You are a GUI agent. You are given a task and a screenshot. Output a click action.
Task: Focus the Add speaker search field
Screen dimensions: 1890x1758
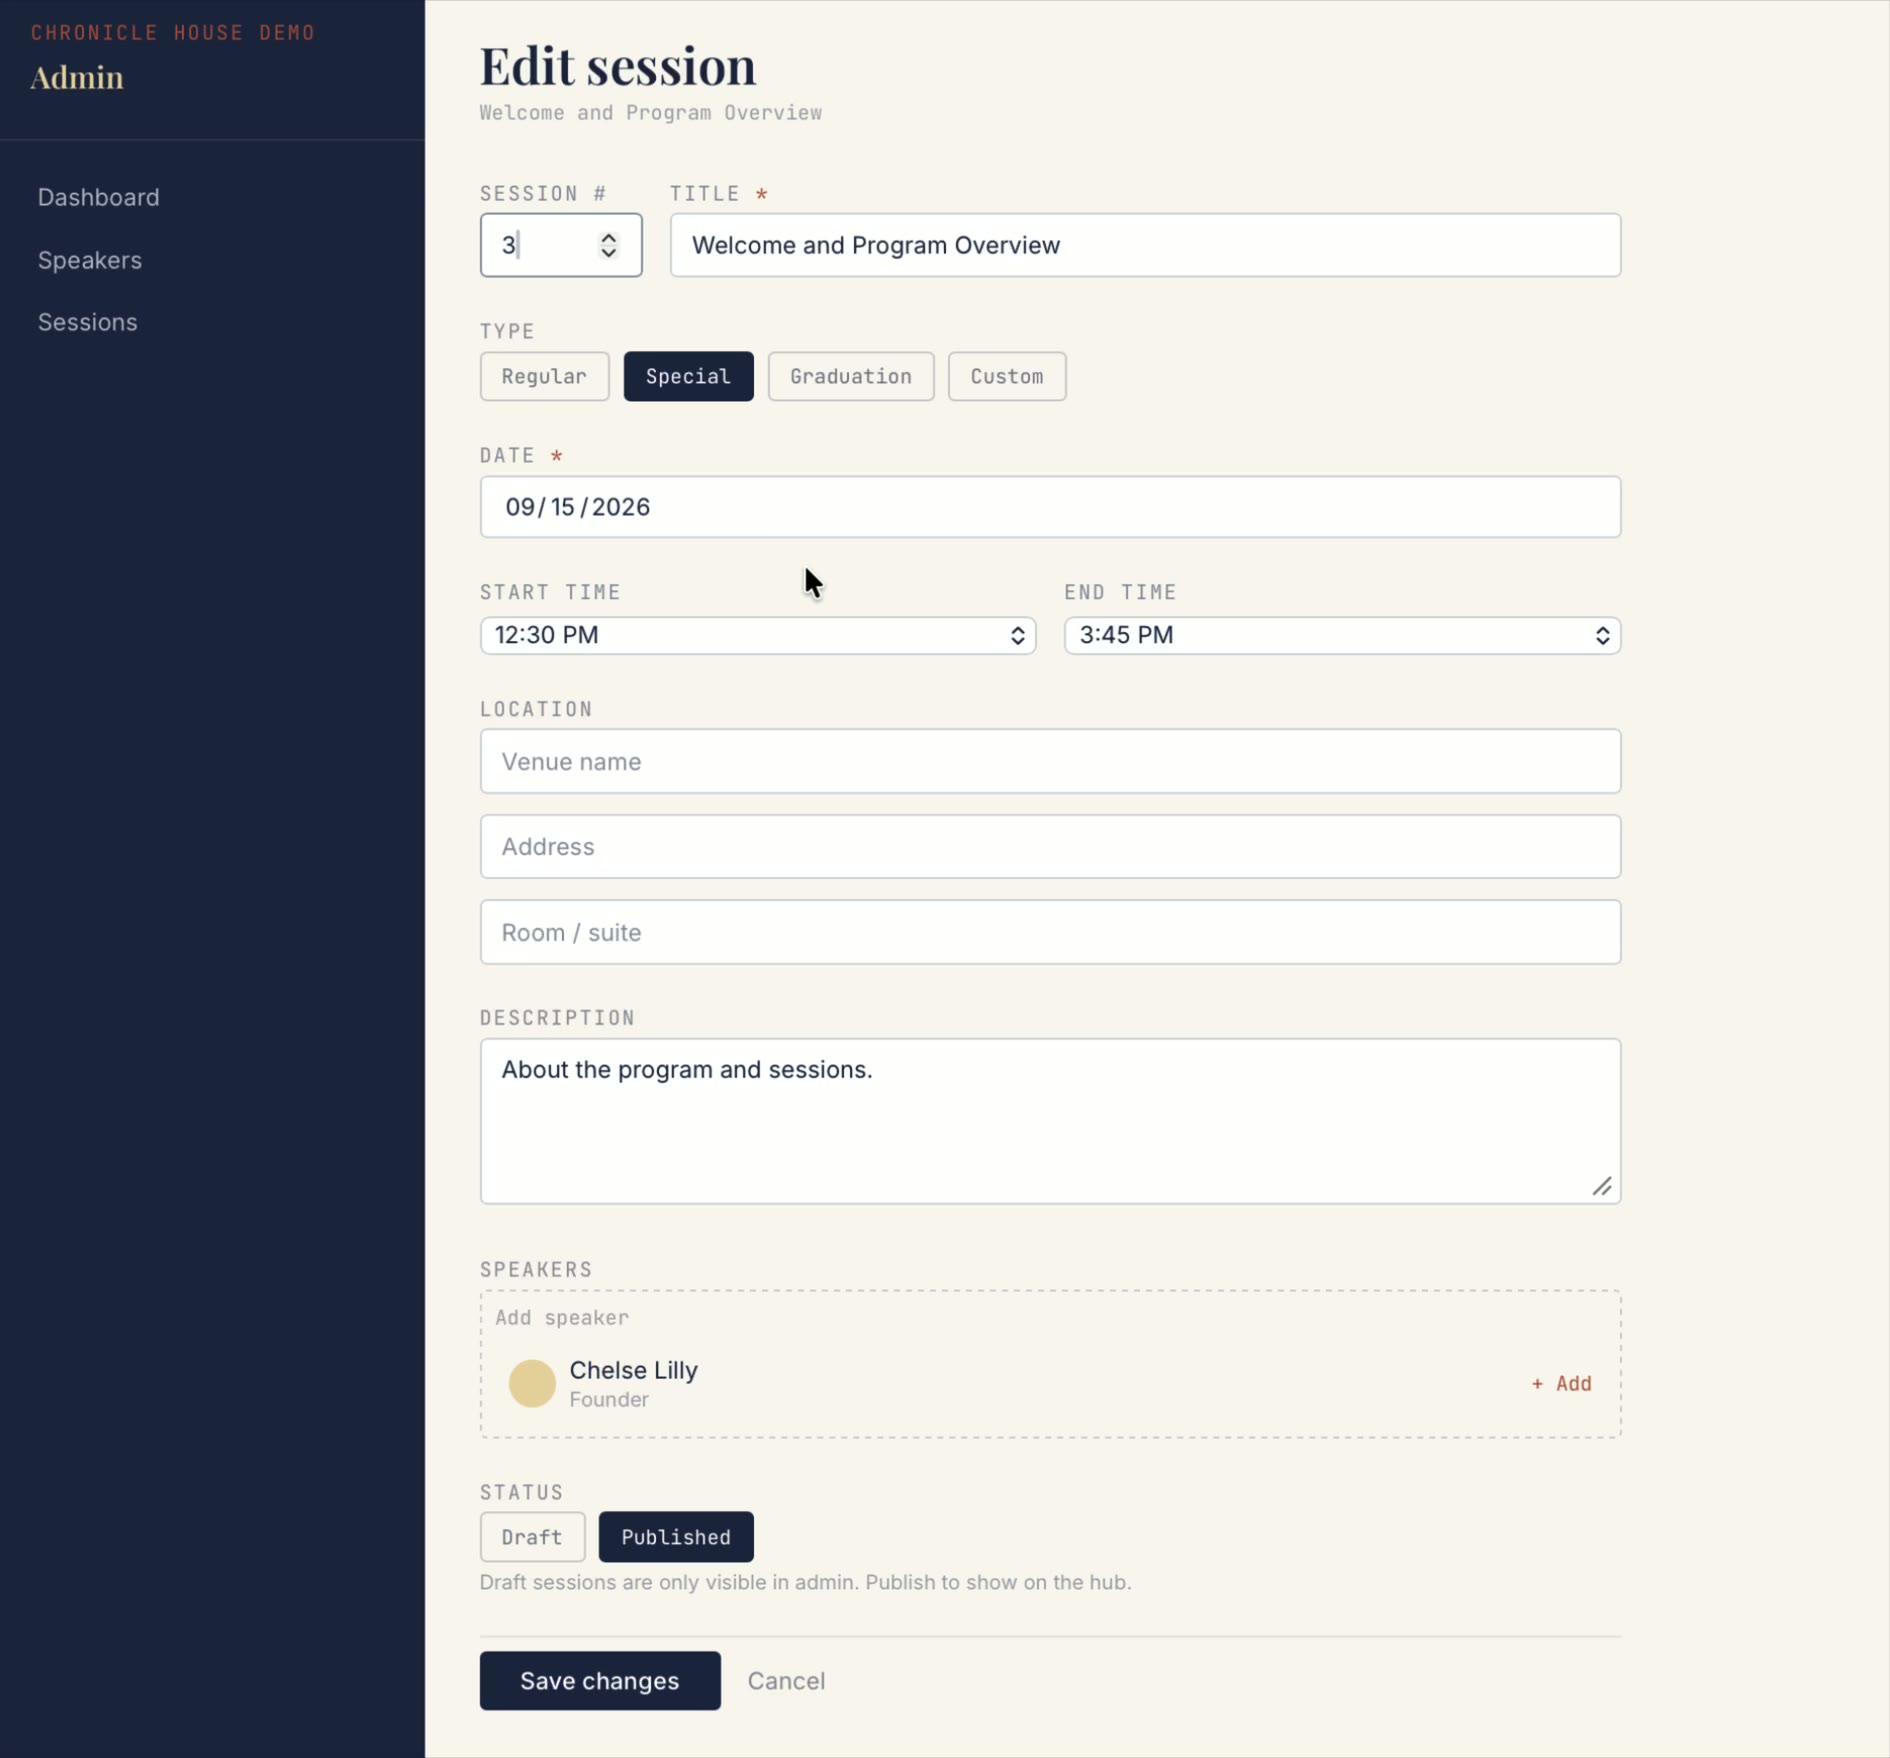click(x=1050, y=1317)
